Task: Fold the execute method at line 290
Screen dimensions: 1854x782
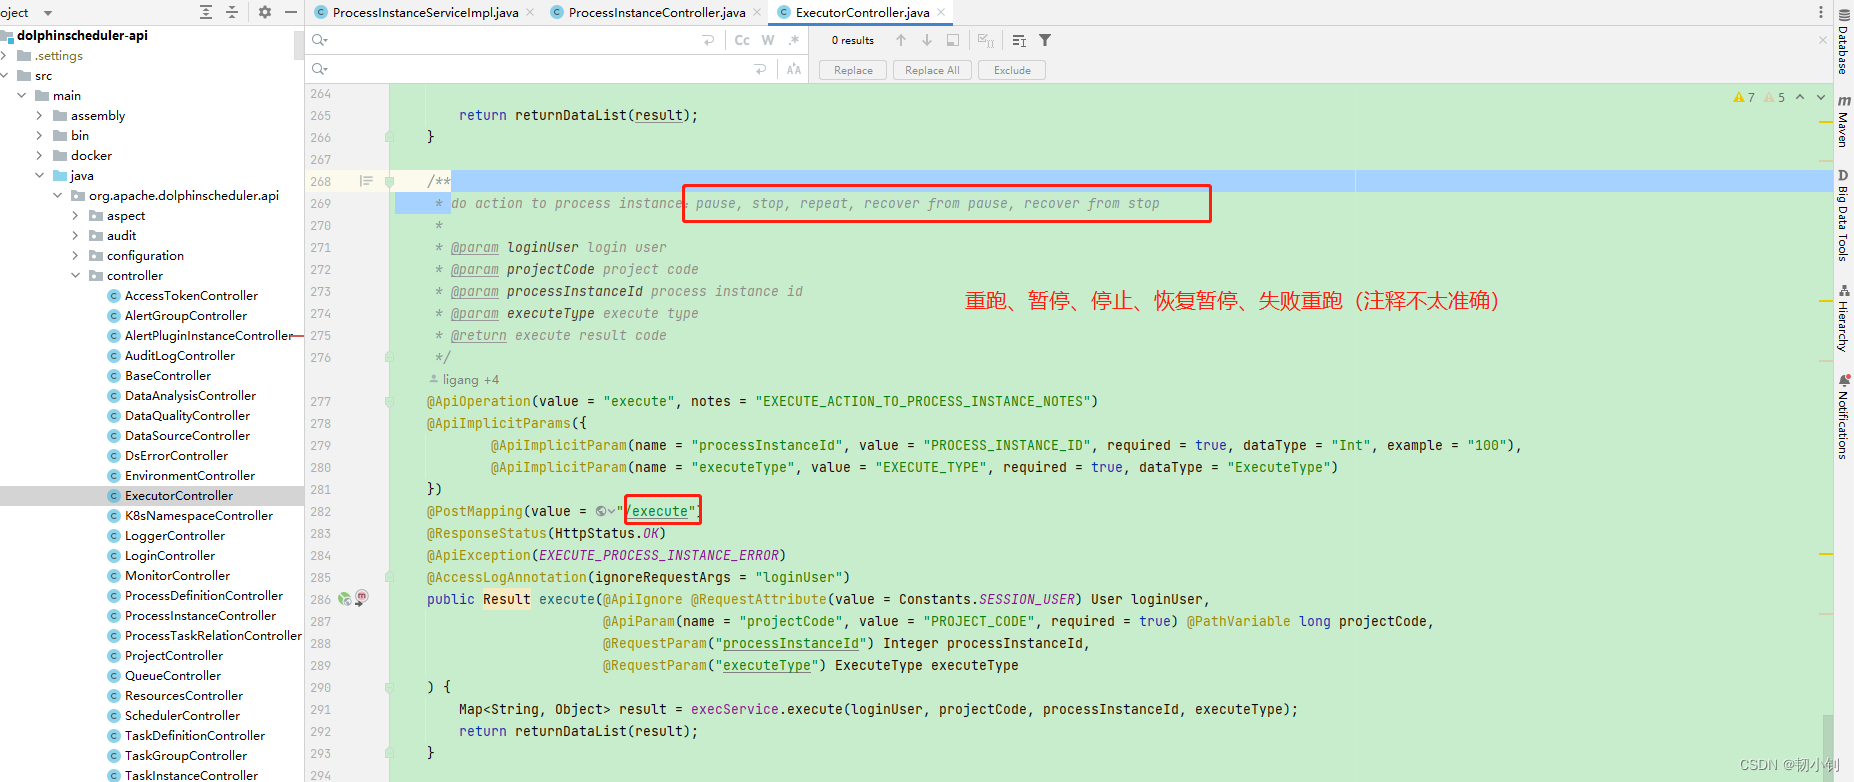Action: click(390, 687)
